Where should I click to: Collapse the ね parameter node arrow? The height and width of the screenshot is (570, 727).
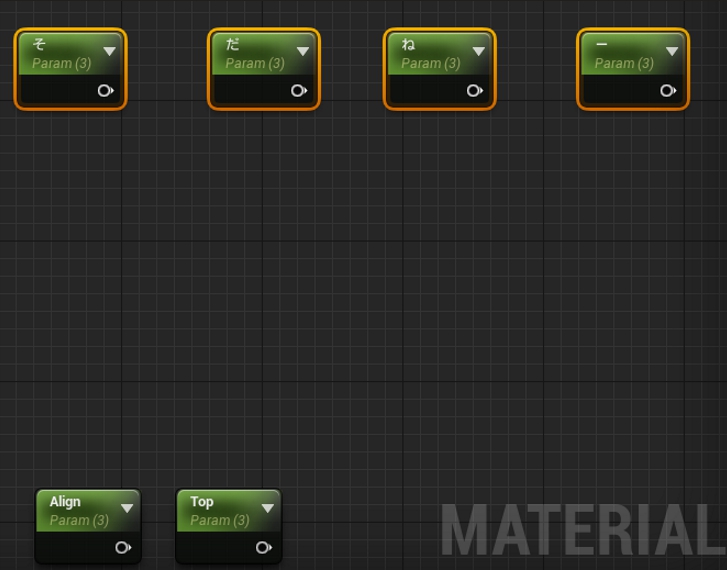(478, 51)
